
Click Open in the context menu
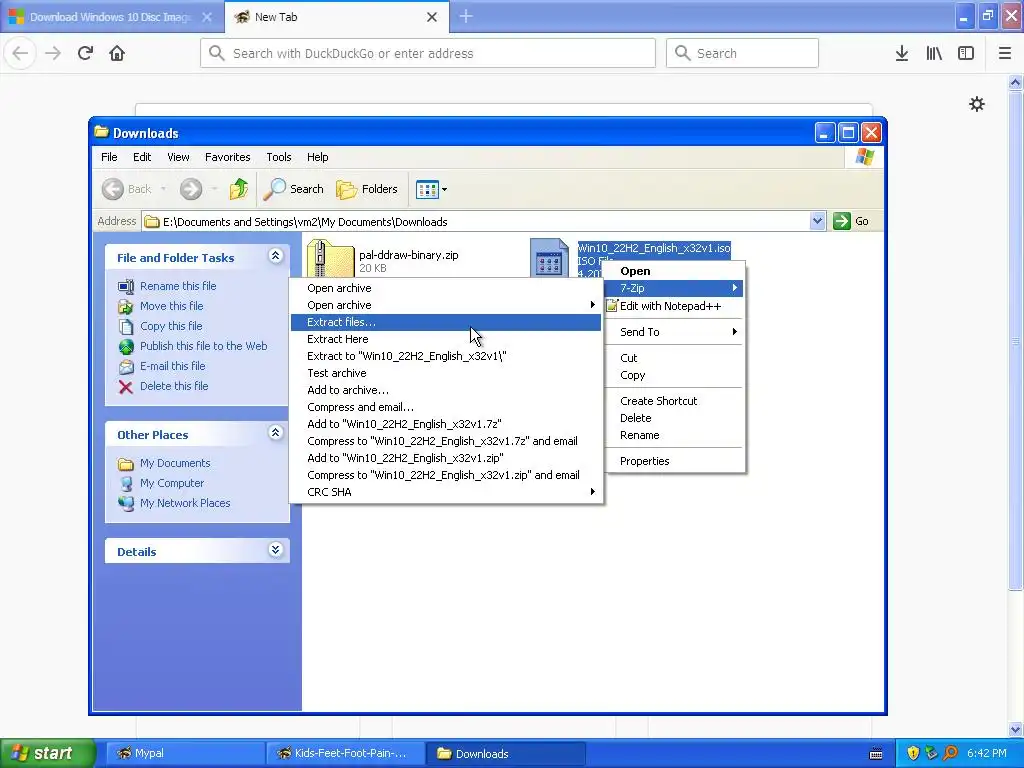coord(675,271)
